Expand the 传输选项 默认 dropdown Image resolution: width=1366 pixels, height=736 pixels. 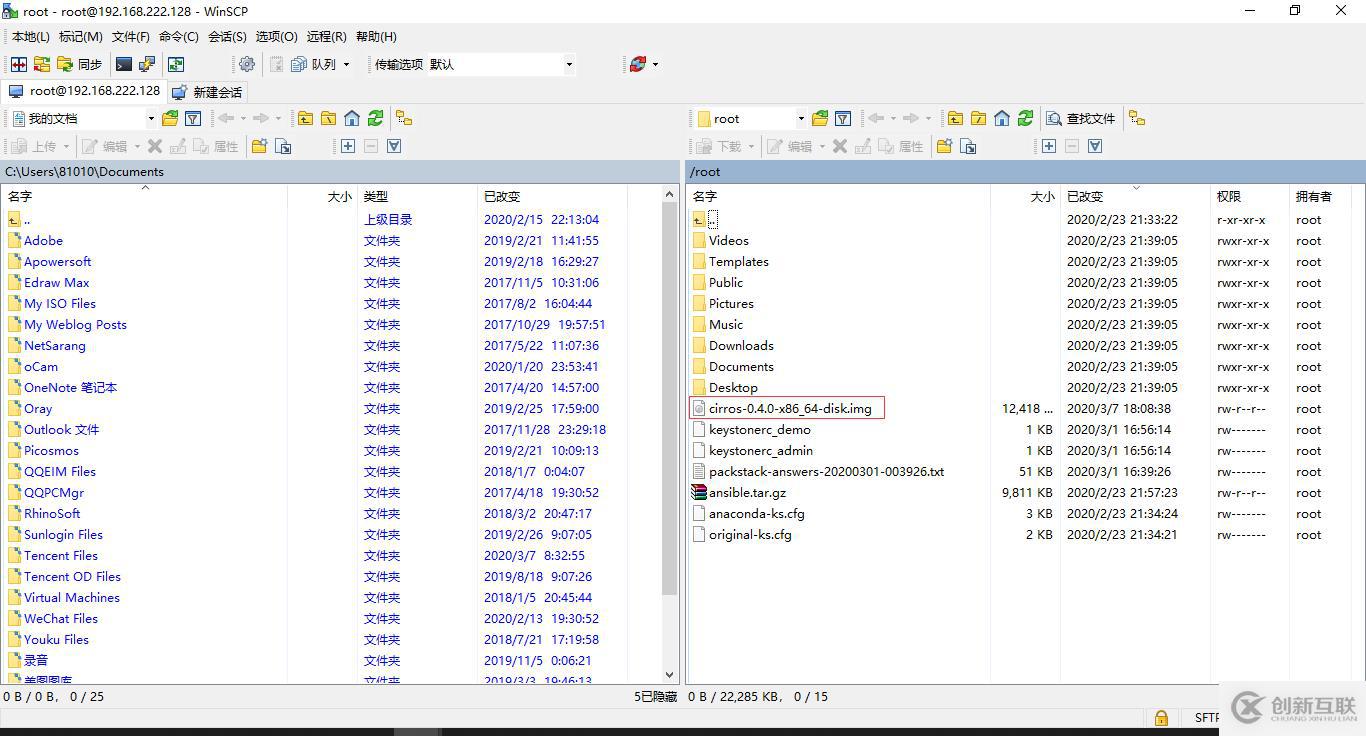568,64
